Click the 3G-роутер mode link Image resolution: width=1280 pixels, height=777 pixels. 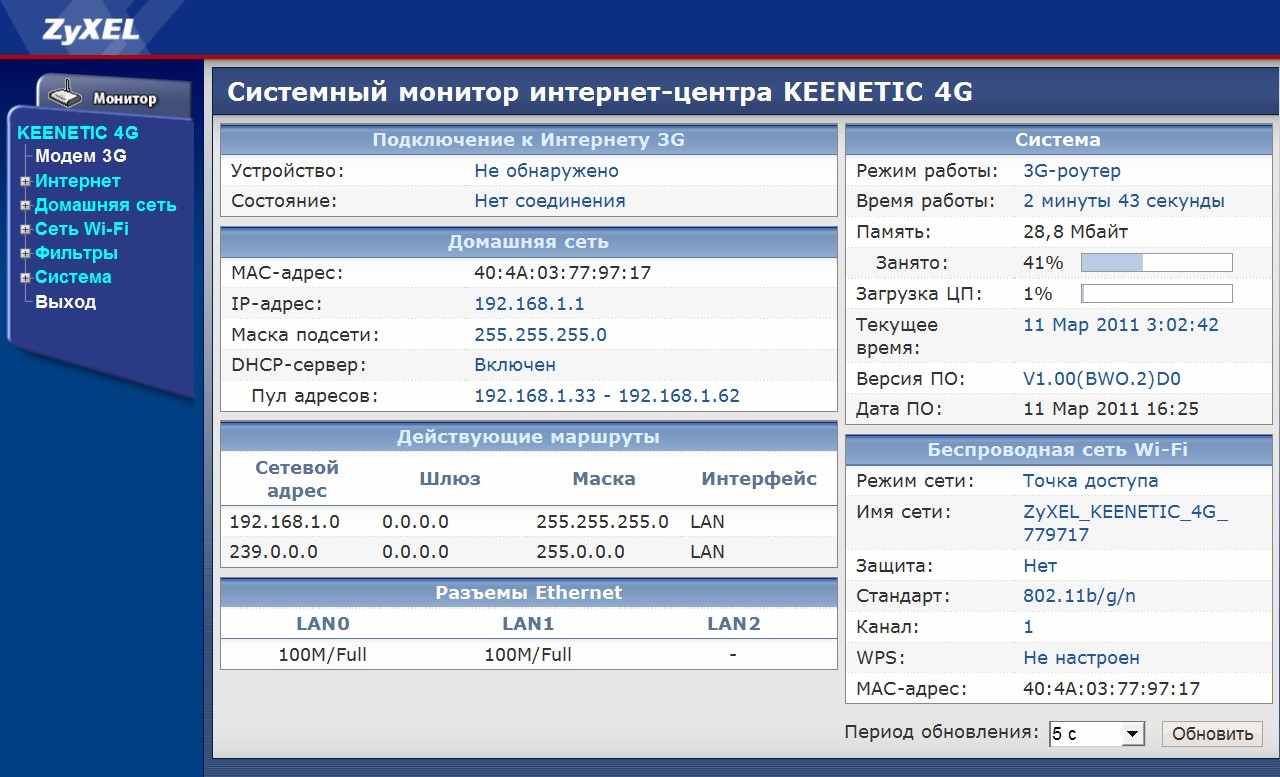pyautogui.click(x=1072, y=171)
